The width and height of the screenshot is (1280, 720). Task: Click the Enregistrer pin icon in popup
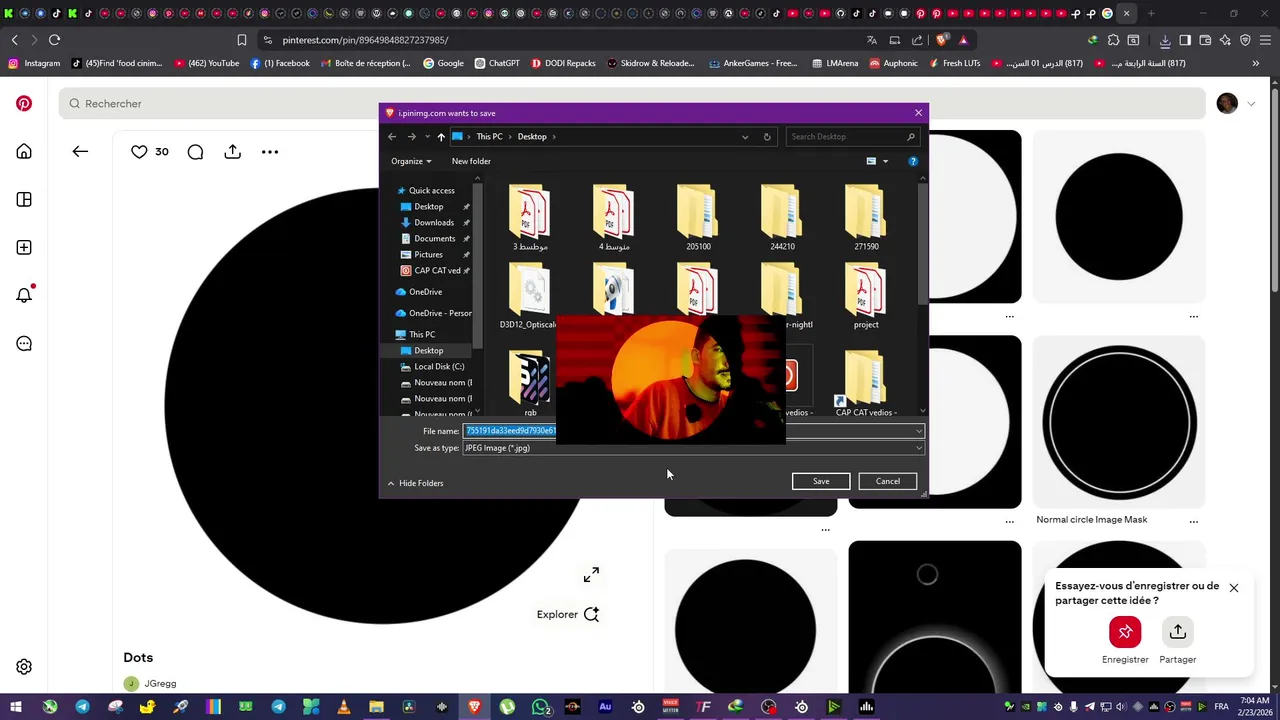click(x=1125, y=632)
